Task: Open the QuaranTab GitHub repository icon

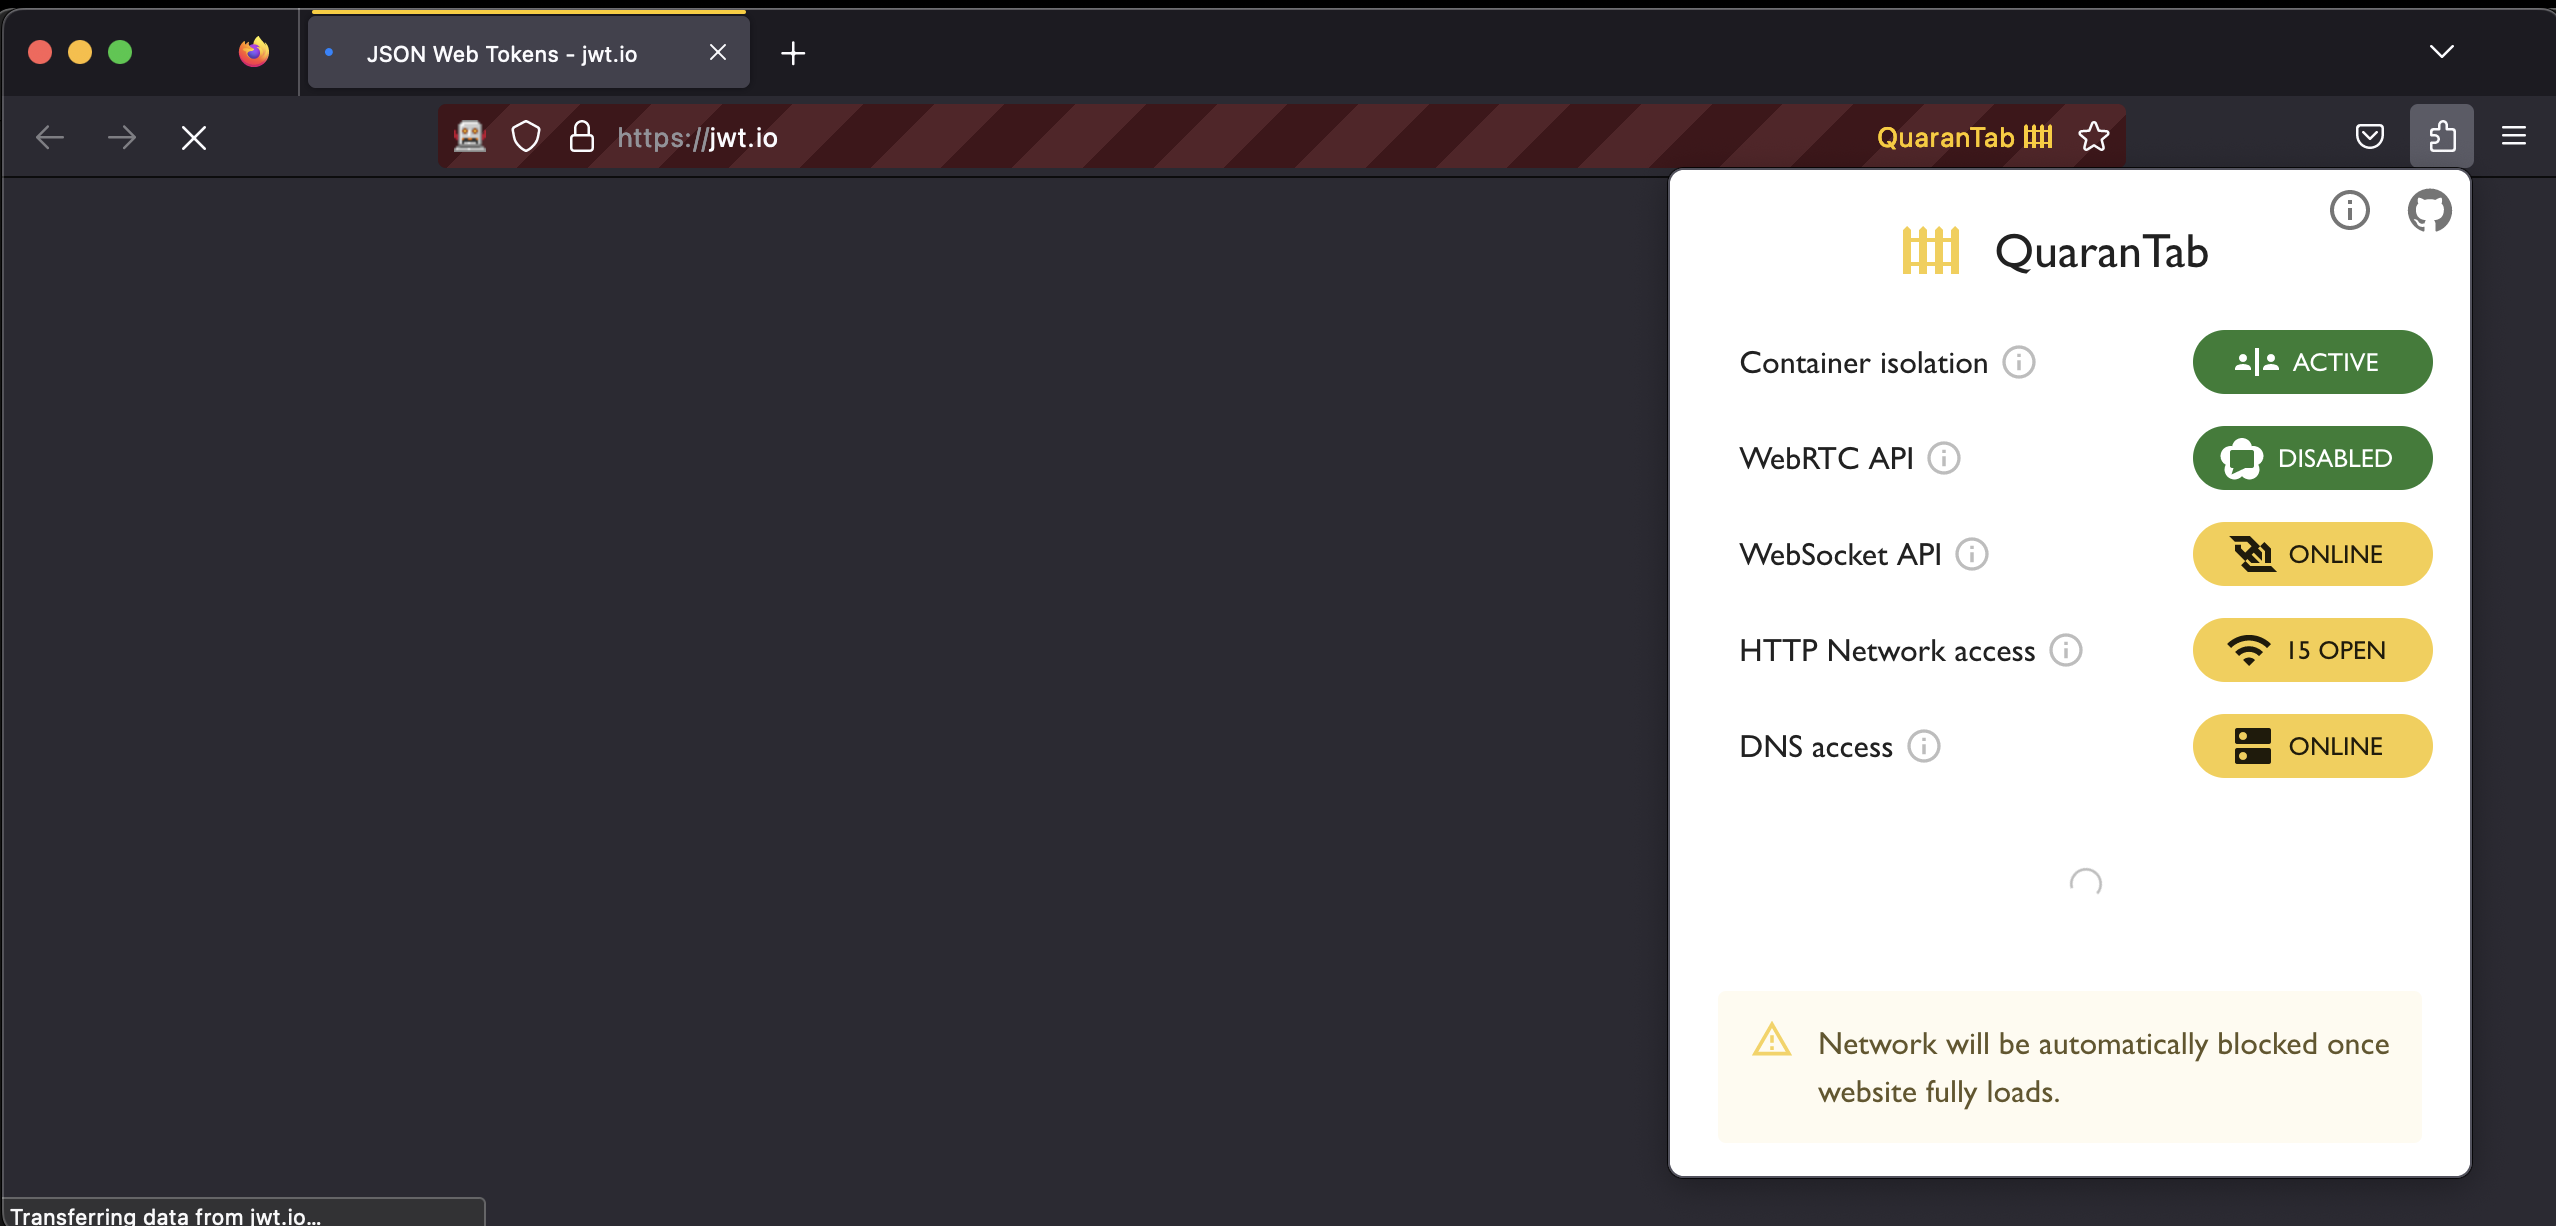Action: pyautogui.click(x=2428, y=210)
